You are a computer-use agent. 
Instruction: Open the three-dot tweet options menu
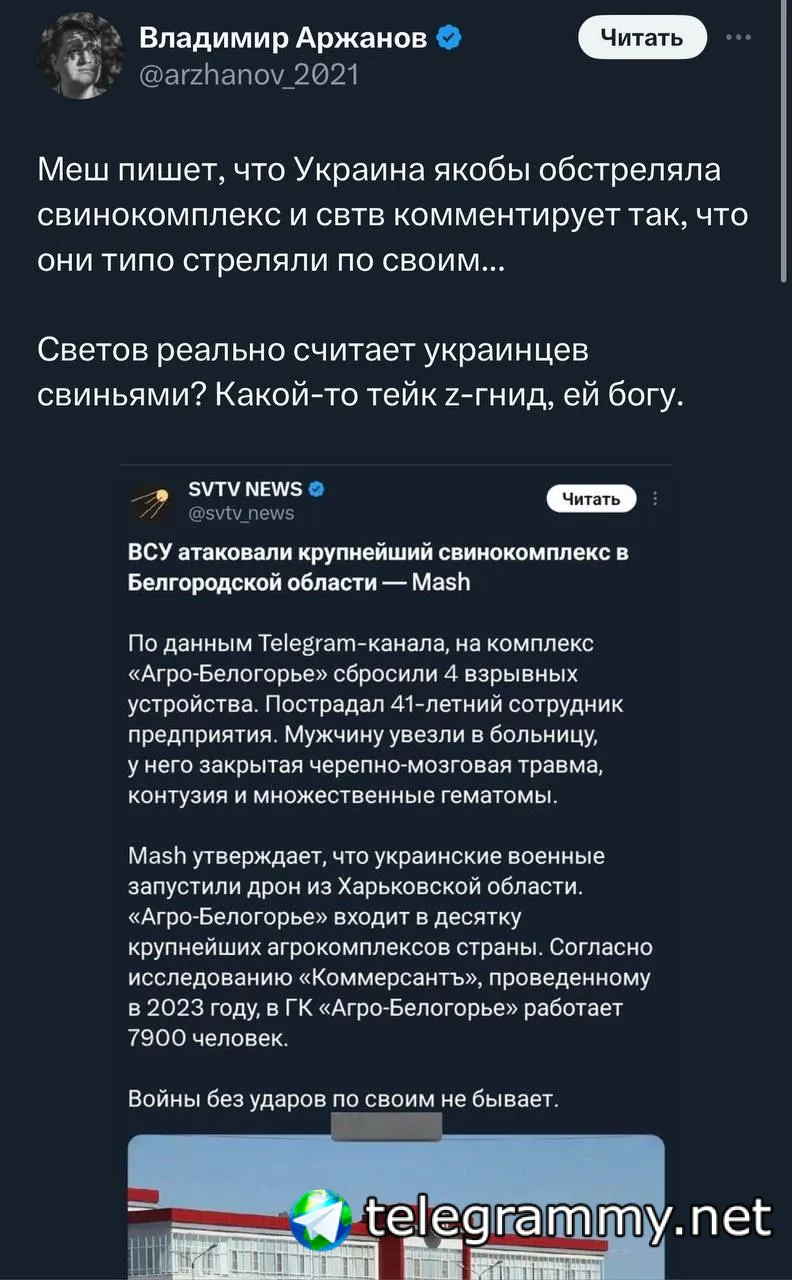[739, 37]
